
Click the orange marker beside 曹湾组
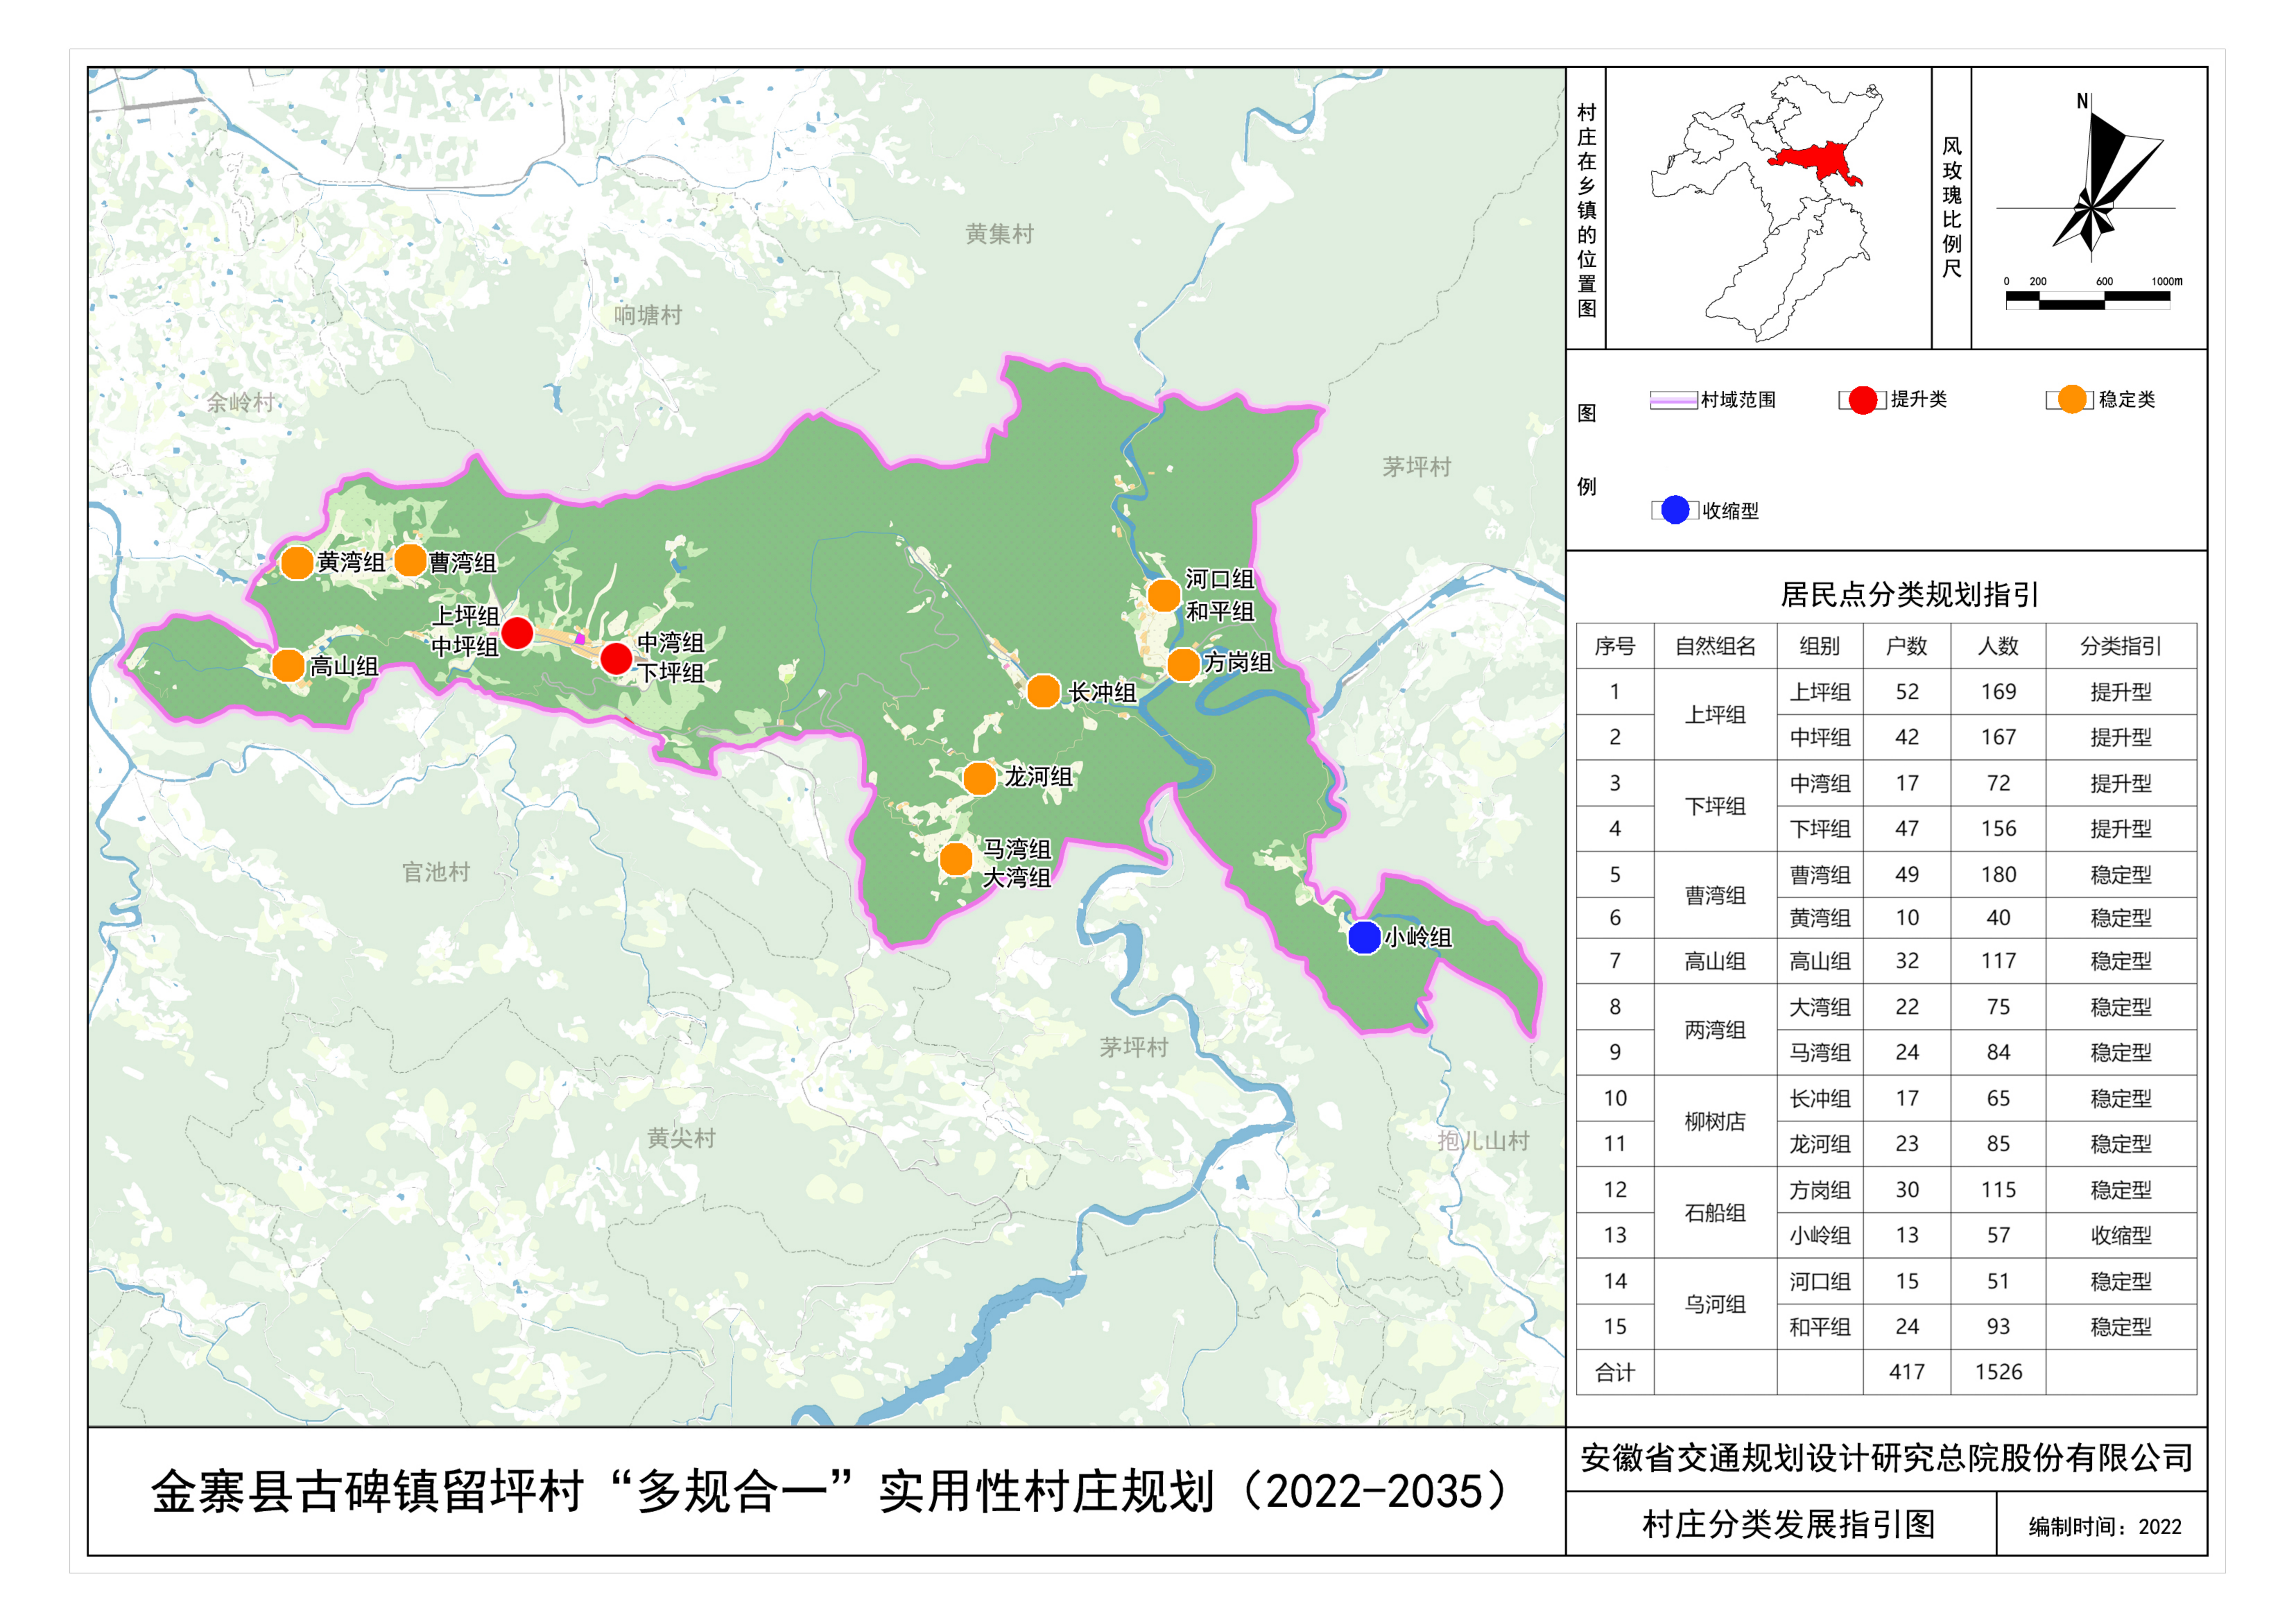point(410,560)
